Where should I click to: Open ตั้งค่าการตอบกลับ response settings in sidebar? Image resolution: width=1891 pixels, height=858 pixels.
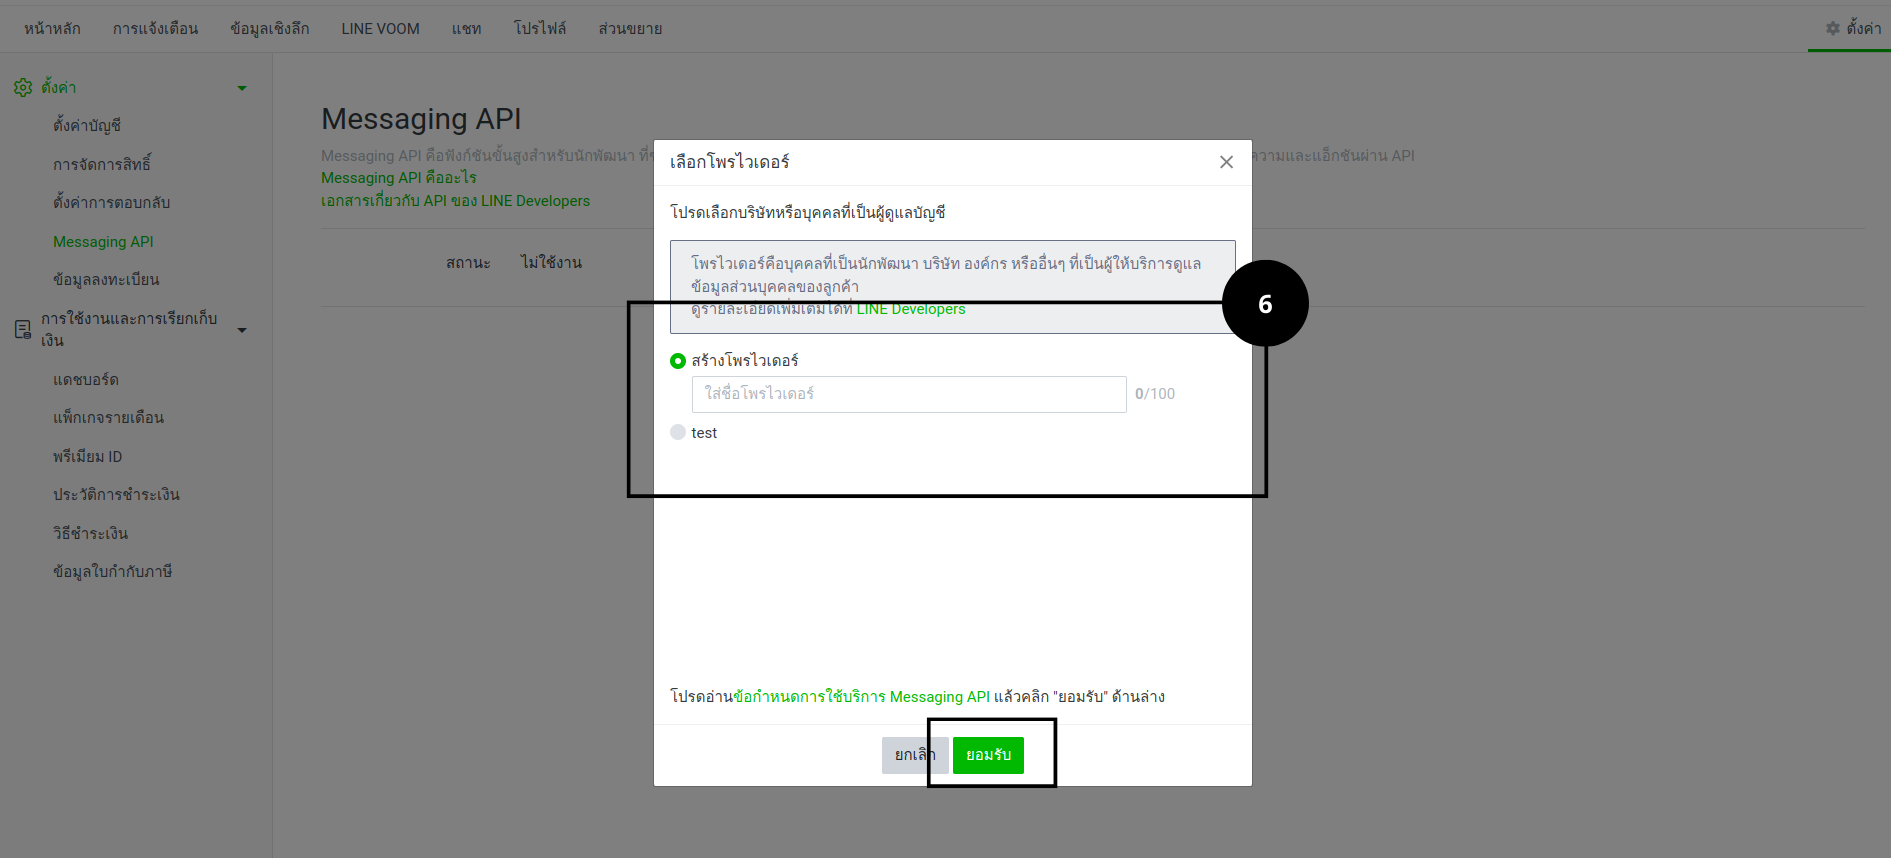click(x=111, y=202)
